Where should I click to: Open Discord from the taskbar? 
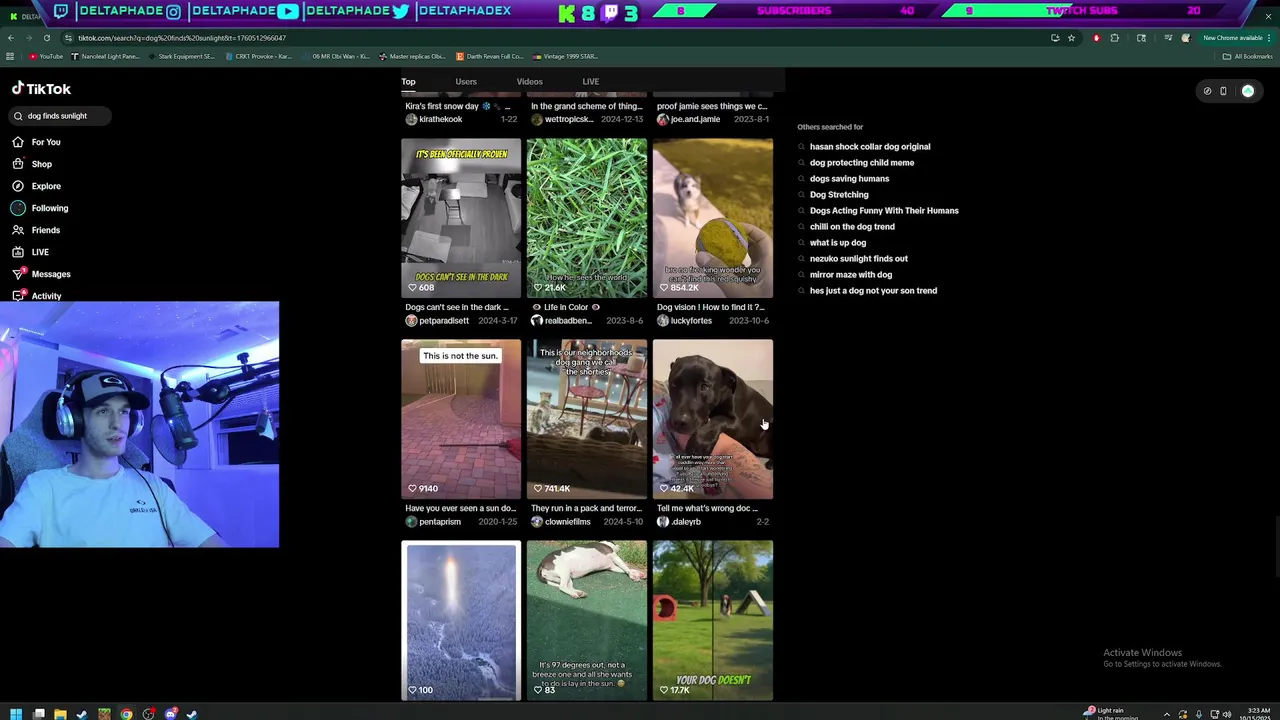point(170,714)
